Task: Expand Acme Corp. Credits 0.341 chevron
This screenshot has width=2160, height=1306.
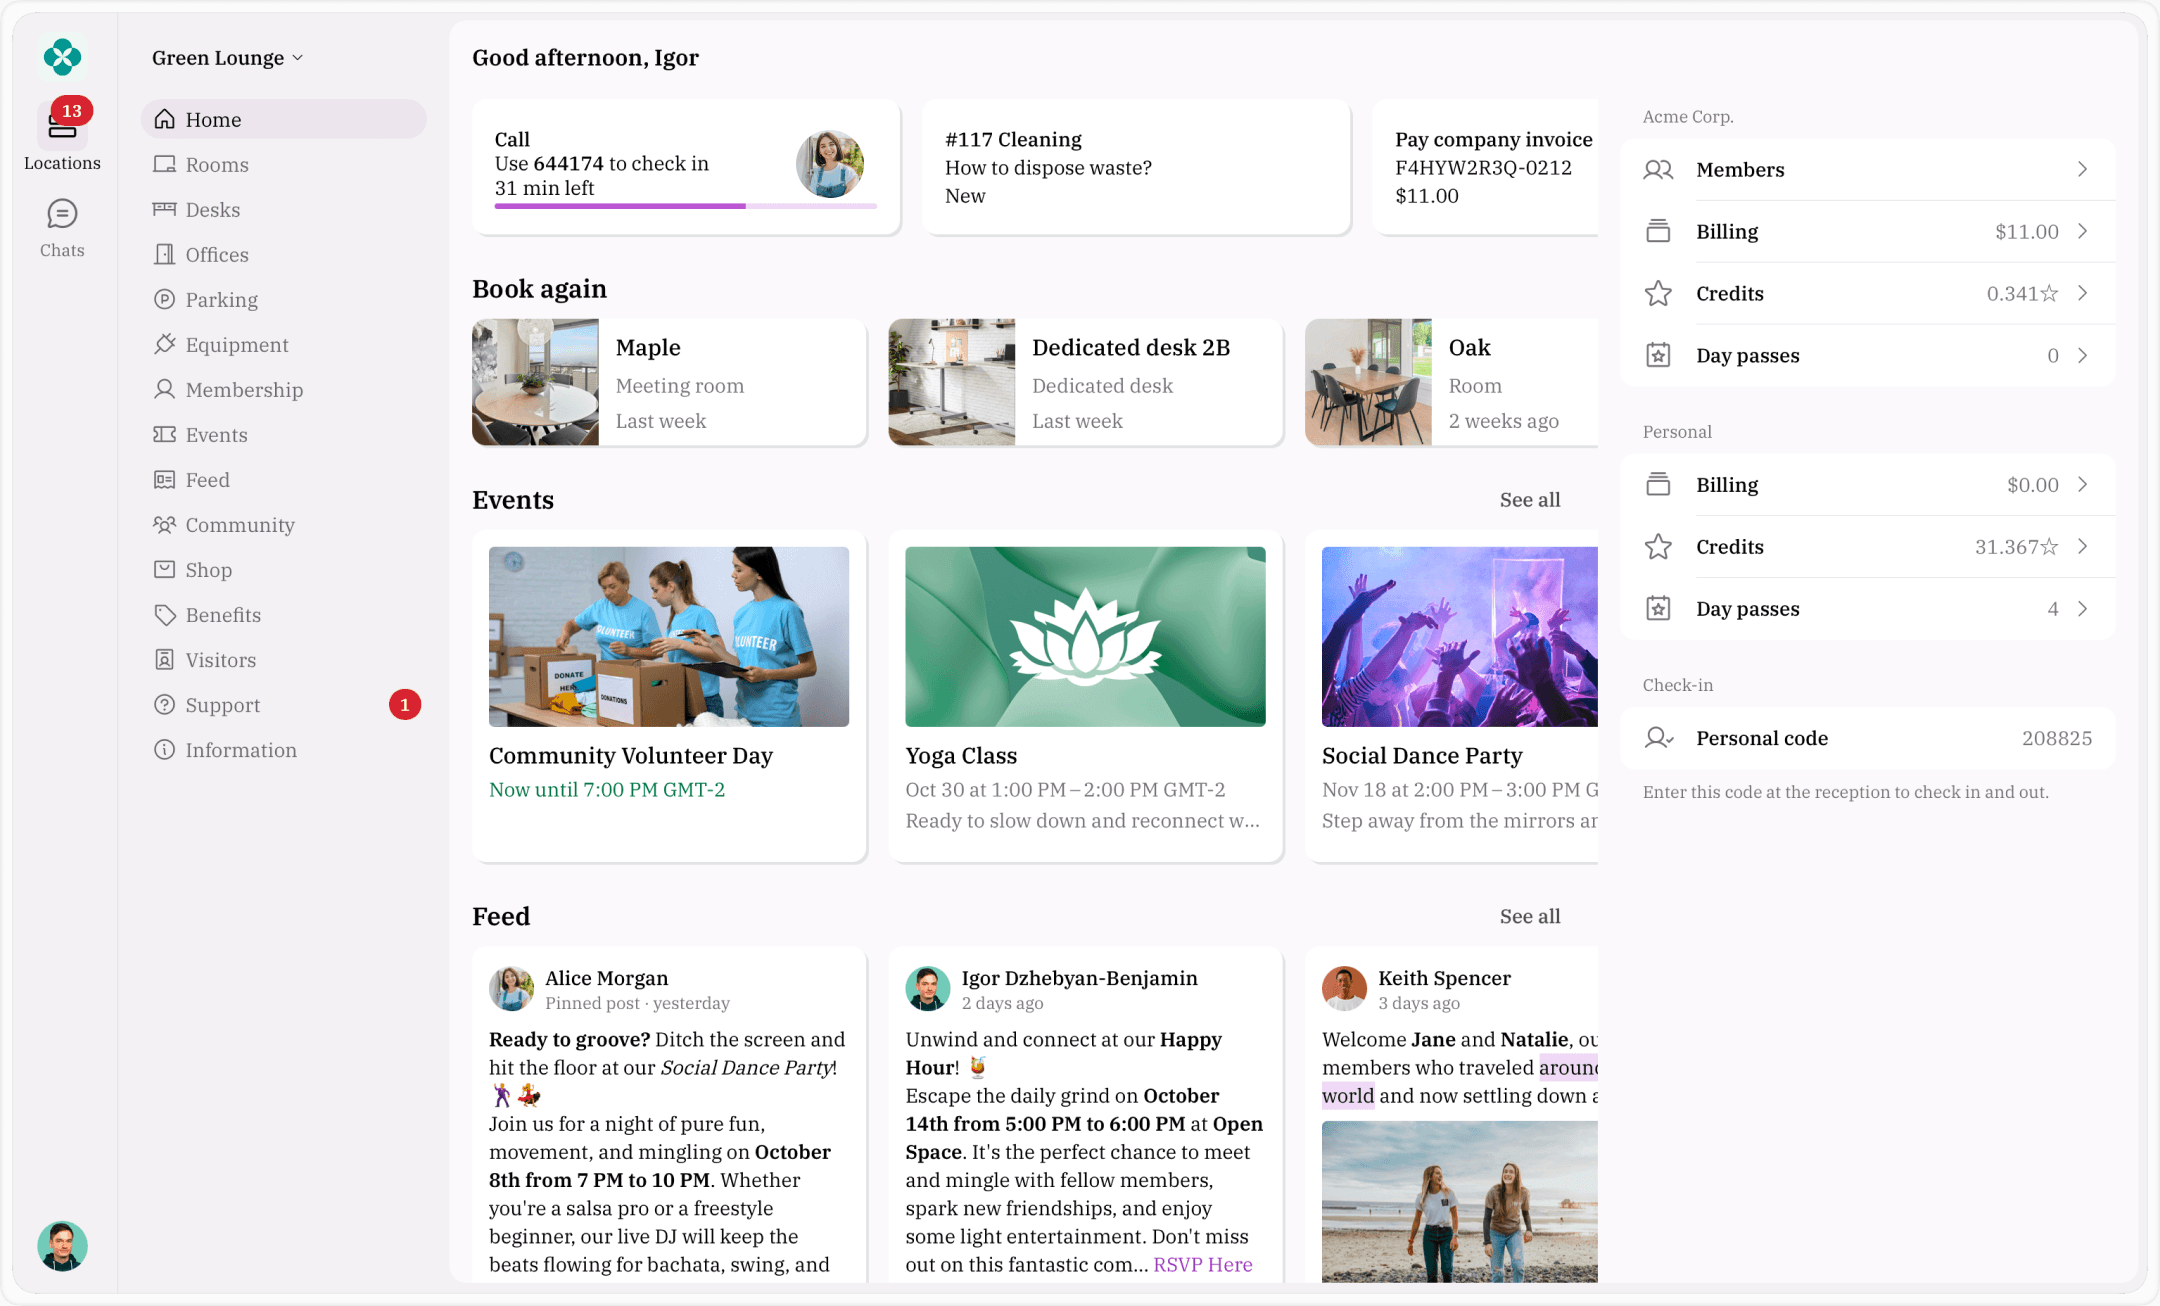Action: pyautogui.click(x=2082, y=293)
